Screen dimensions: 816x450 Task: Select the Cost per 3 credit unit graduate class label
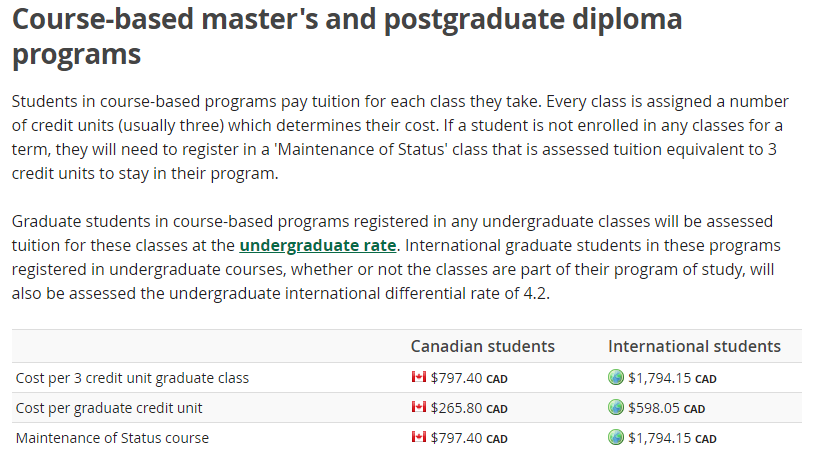coord(132,378)
